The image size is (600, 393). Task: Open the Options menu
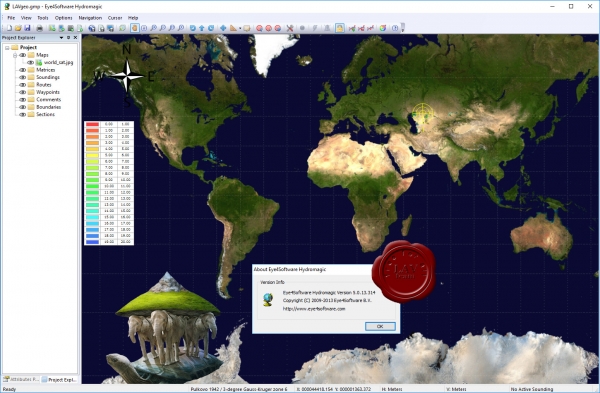coord(64,18)
